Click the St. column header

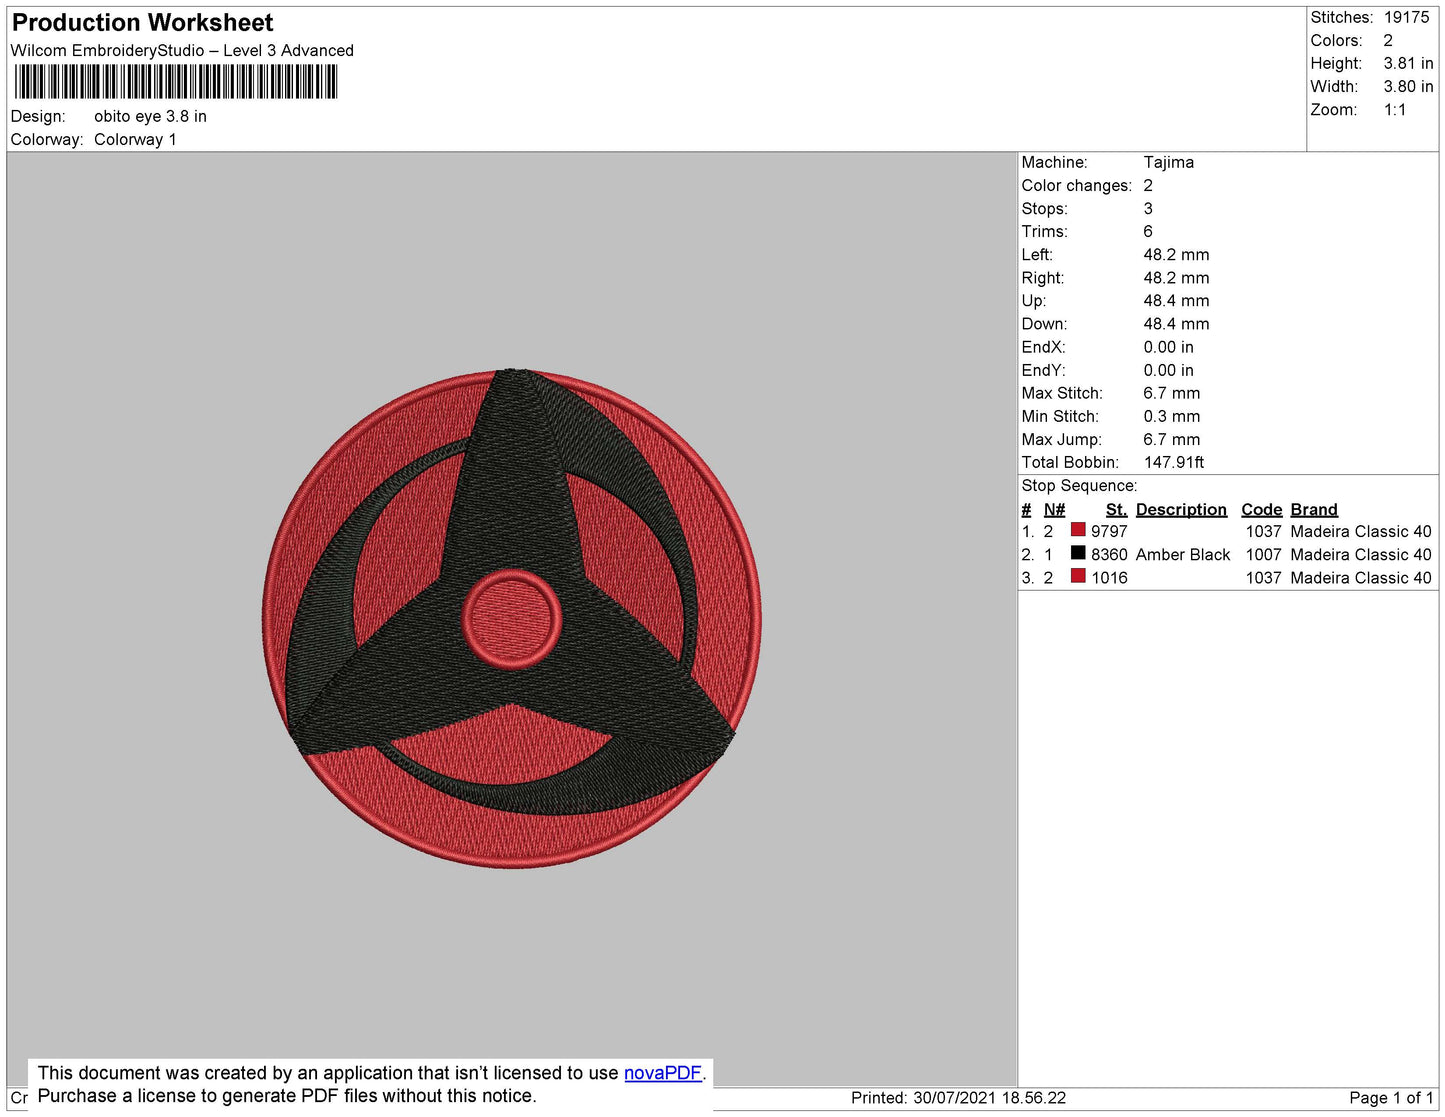point(1116,510)
